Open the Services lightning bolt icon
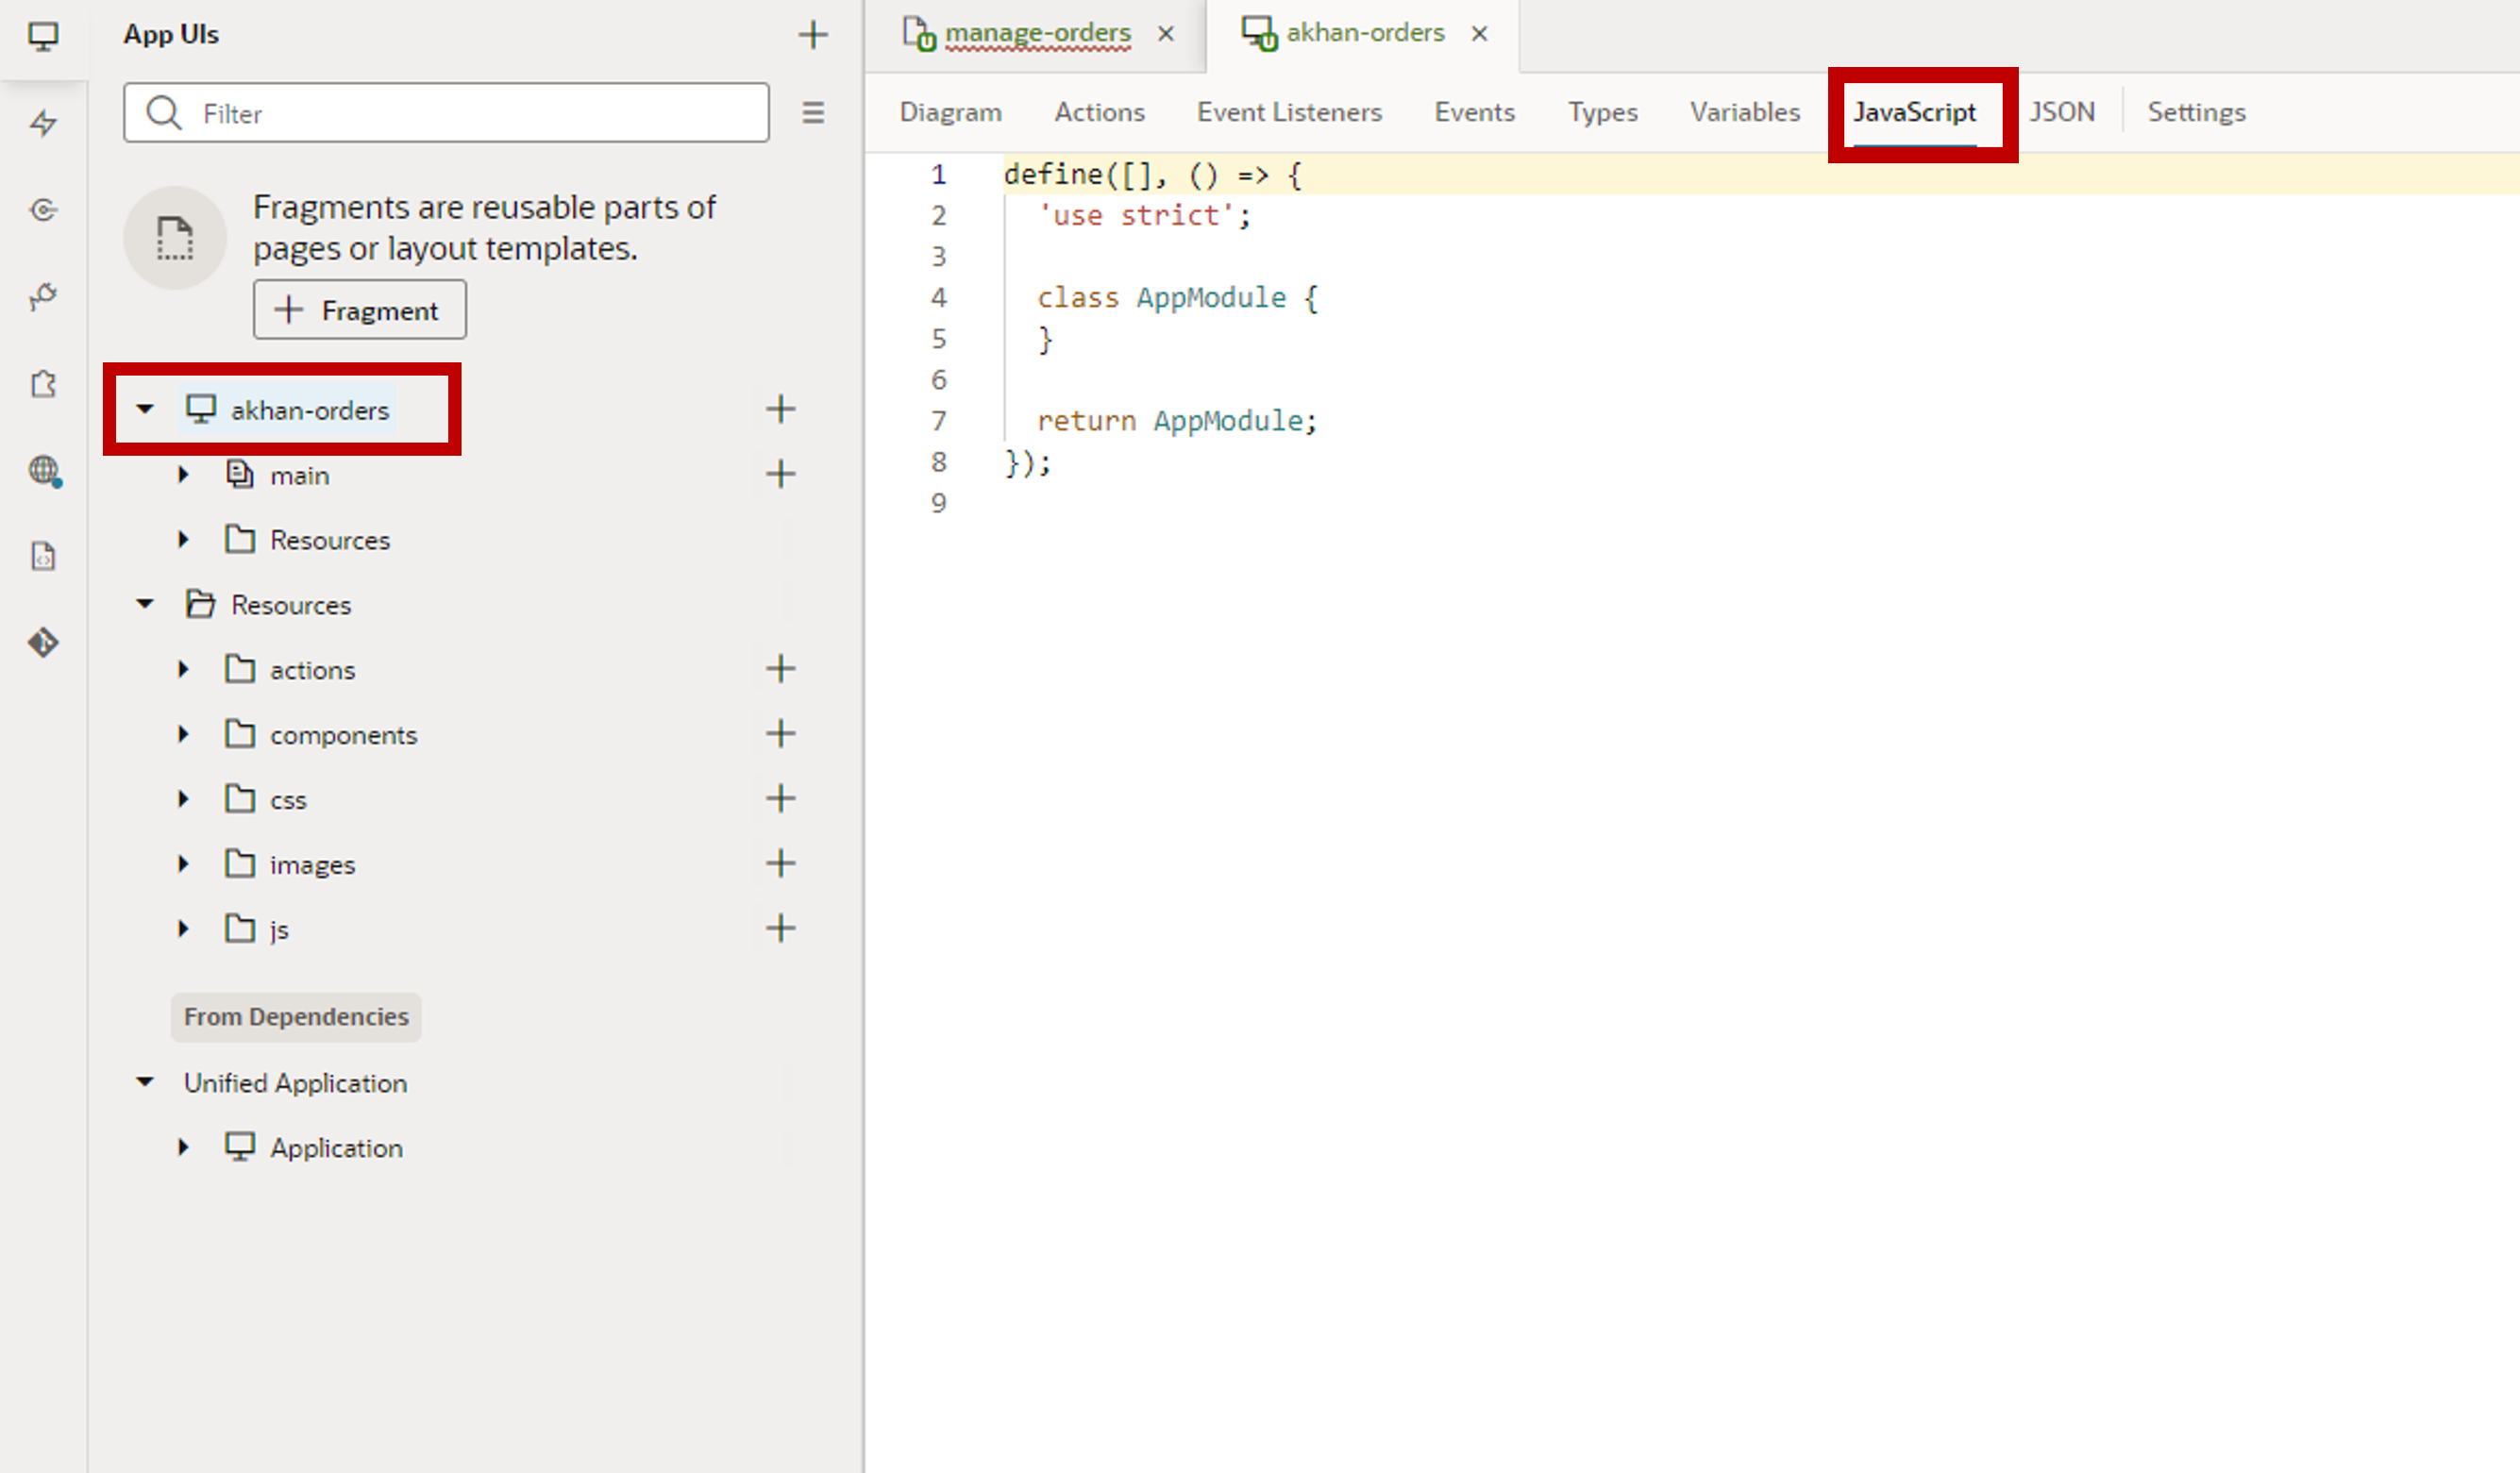 point(43,124)
